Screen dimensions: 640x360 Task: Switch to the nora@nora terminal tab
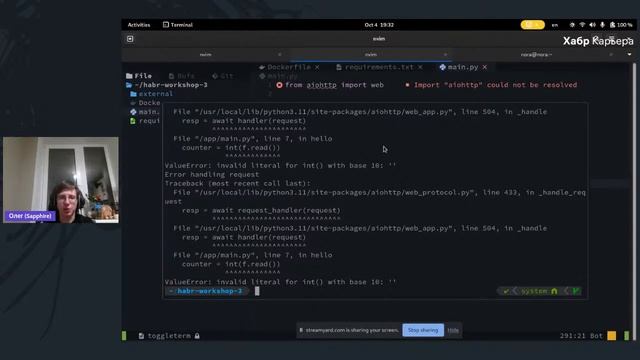coord(536,54)
